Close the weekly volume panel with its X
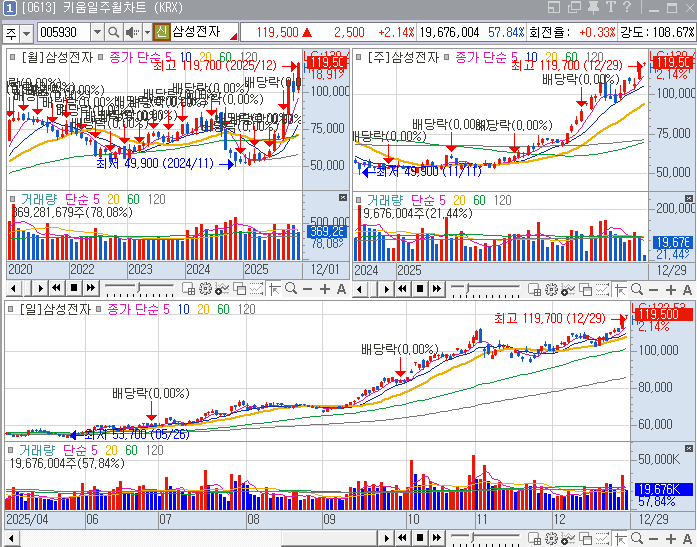Screen dimensions: 697x547 pos(689,198)
